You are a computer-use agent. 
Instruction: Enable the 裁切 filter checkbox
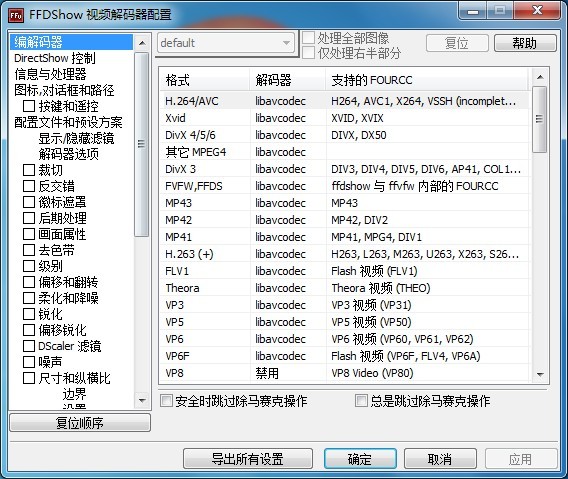29,170
